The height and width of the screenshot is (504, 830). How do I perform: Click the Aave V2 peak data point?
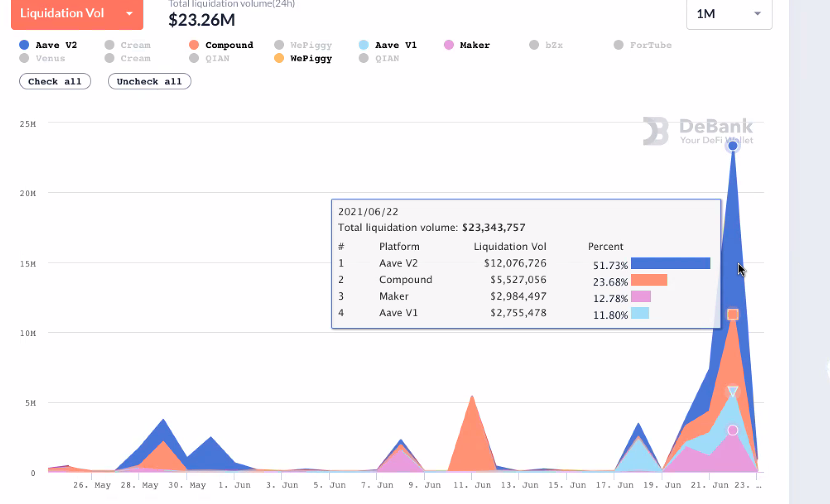(x=733, y=146)
